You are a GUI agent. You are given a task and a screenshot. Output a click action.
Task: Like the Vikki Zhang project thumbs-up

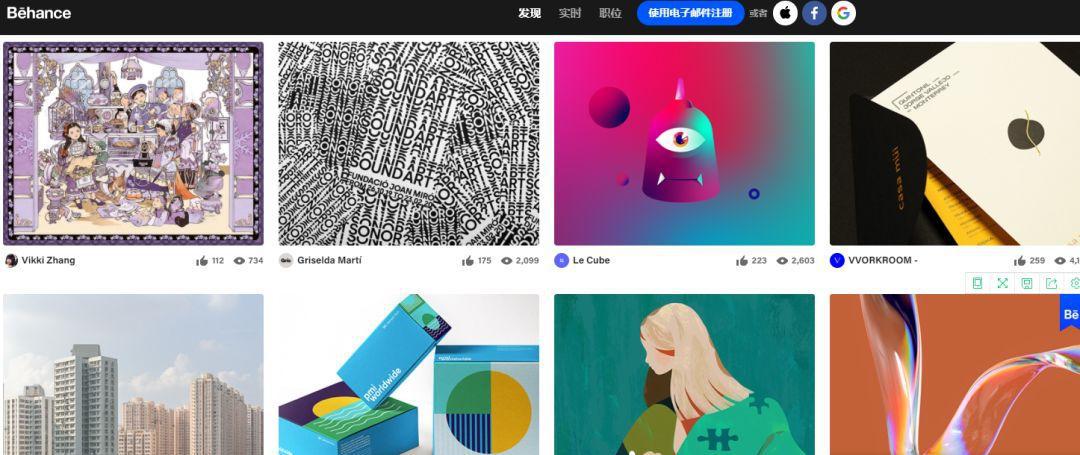pos(202,261)
